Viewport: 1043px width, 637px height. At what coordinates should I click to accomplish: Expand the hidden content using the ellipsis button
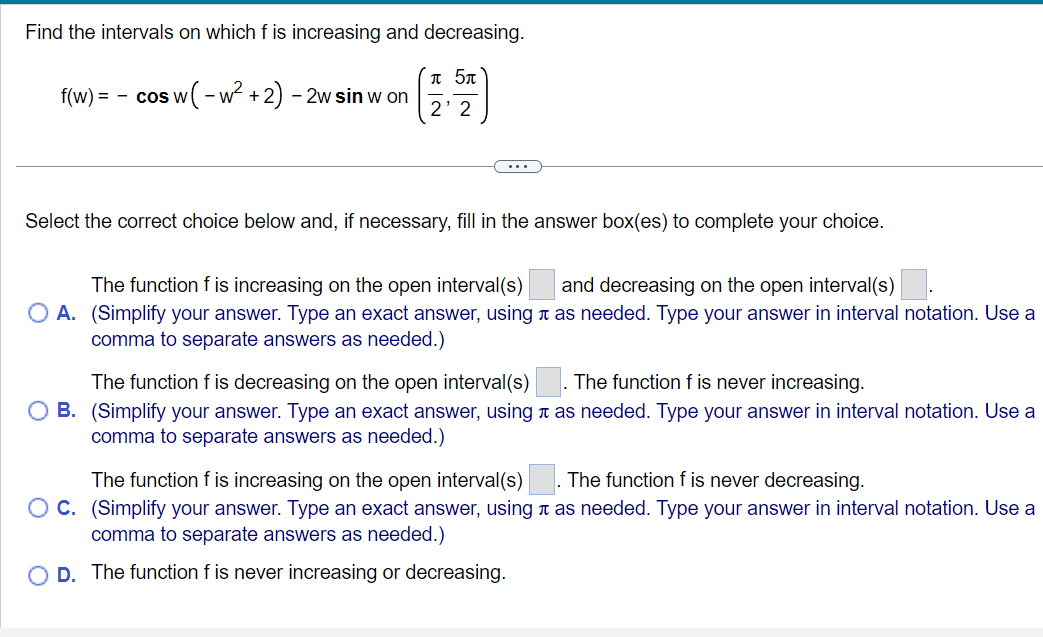click(x=518, y=166)
